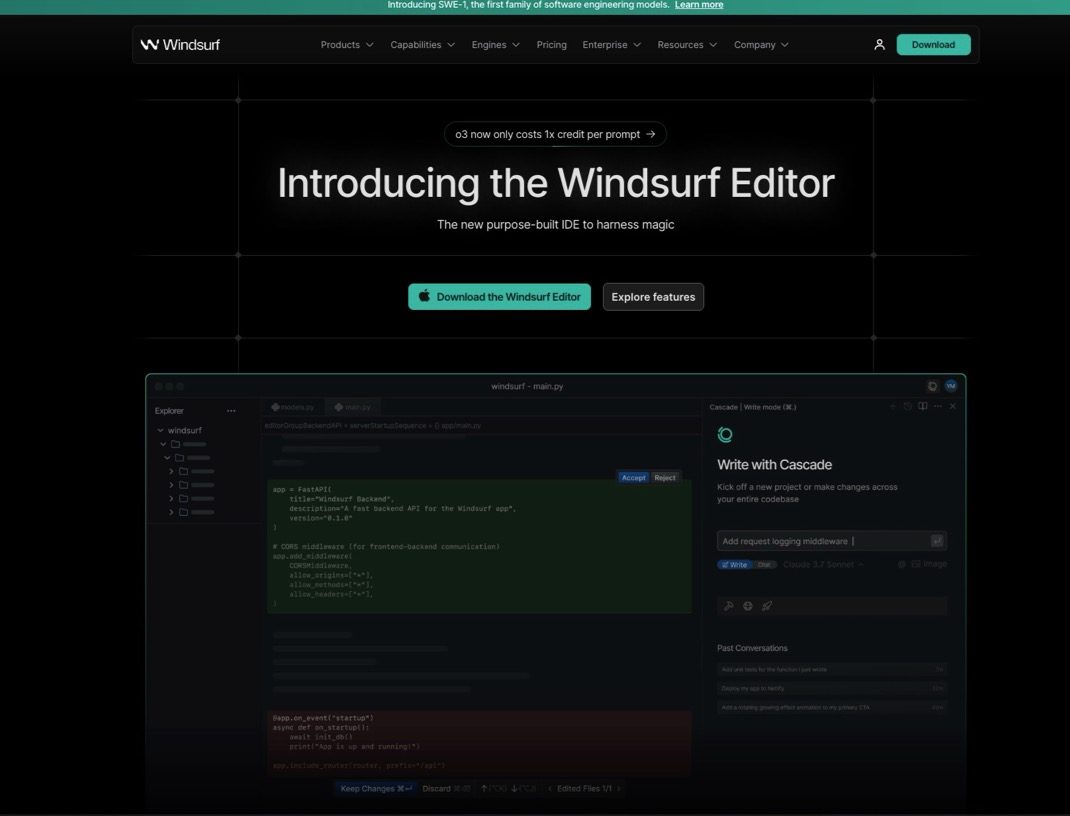The height and width of the screenshot is (816, 1070).
Task: Click the Cascade swirl logo icon
Action: tap(726, 434)
